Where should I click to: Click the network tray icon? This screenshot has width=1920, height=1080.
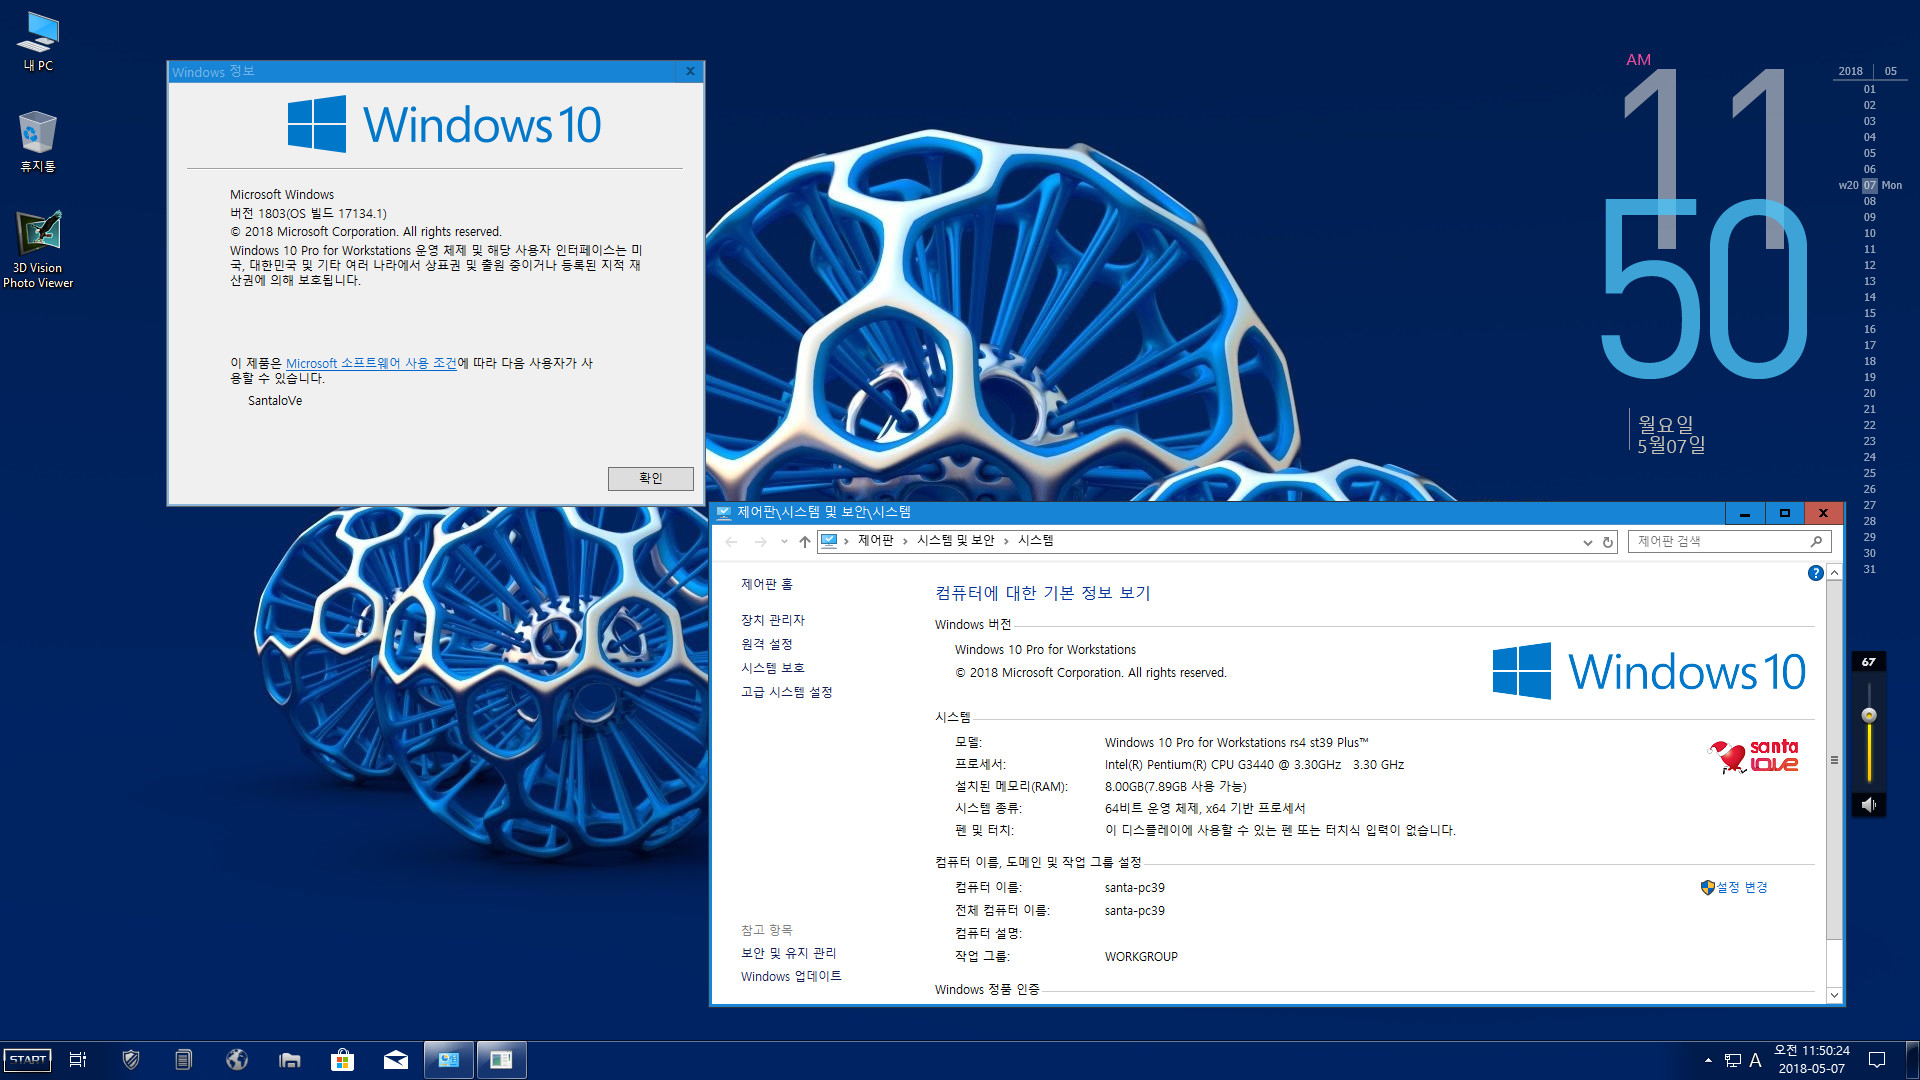[x=1733, y=1060]
